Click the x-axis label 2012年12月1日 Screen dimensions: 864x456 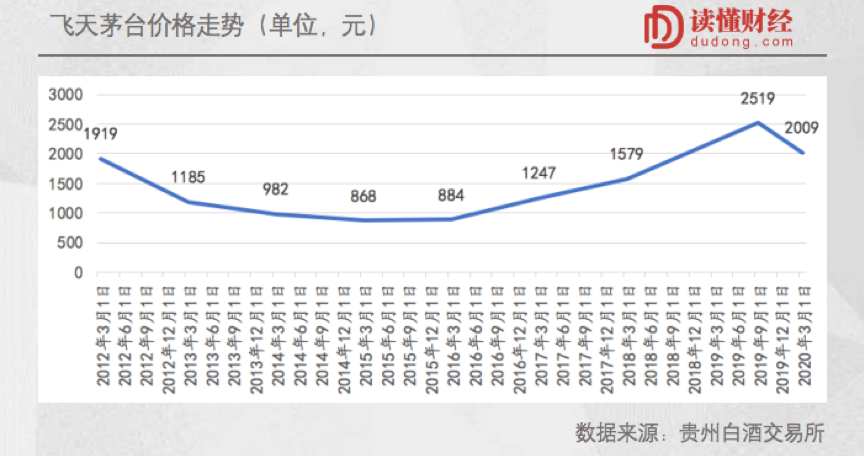pos(169,340)
